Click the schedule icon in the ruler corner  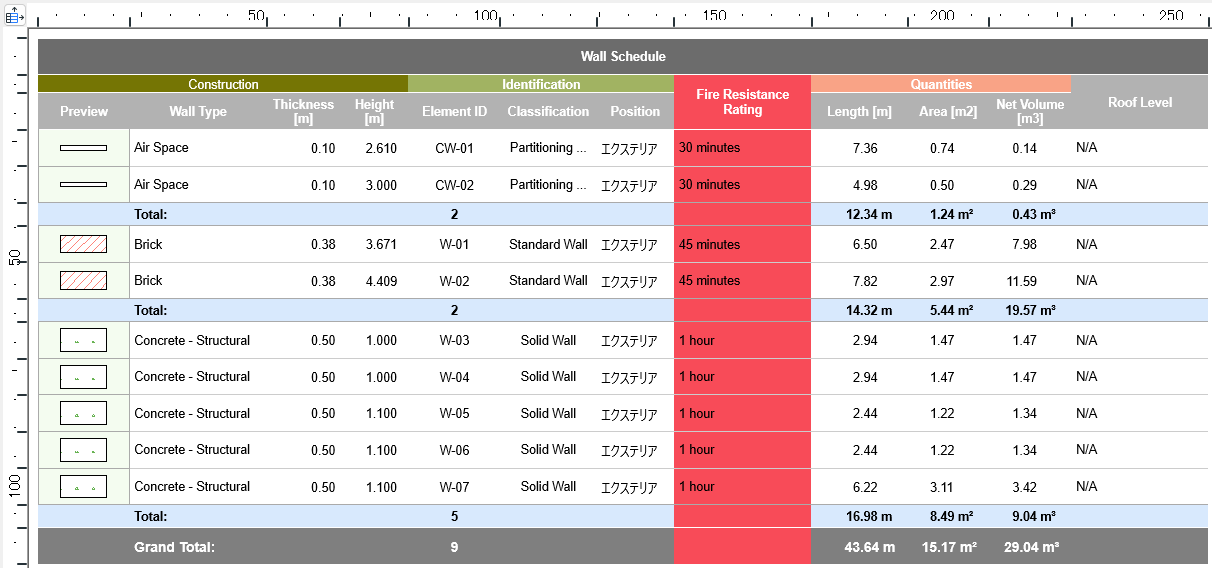[14, 16]
